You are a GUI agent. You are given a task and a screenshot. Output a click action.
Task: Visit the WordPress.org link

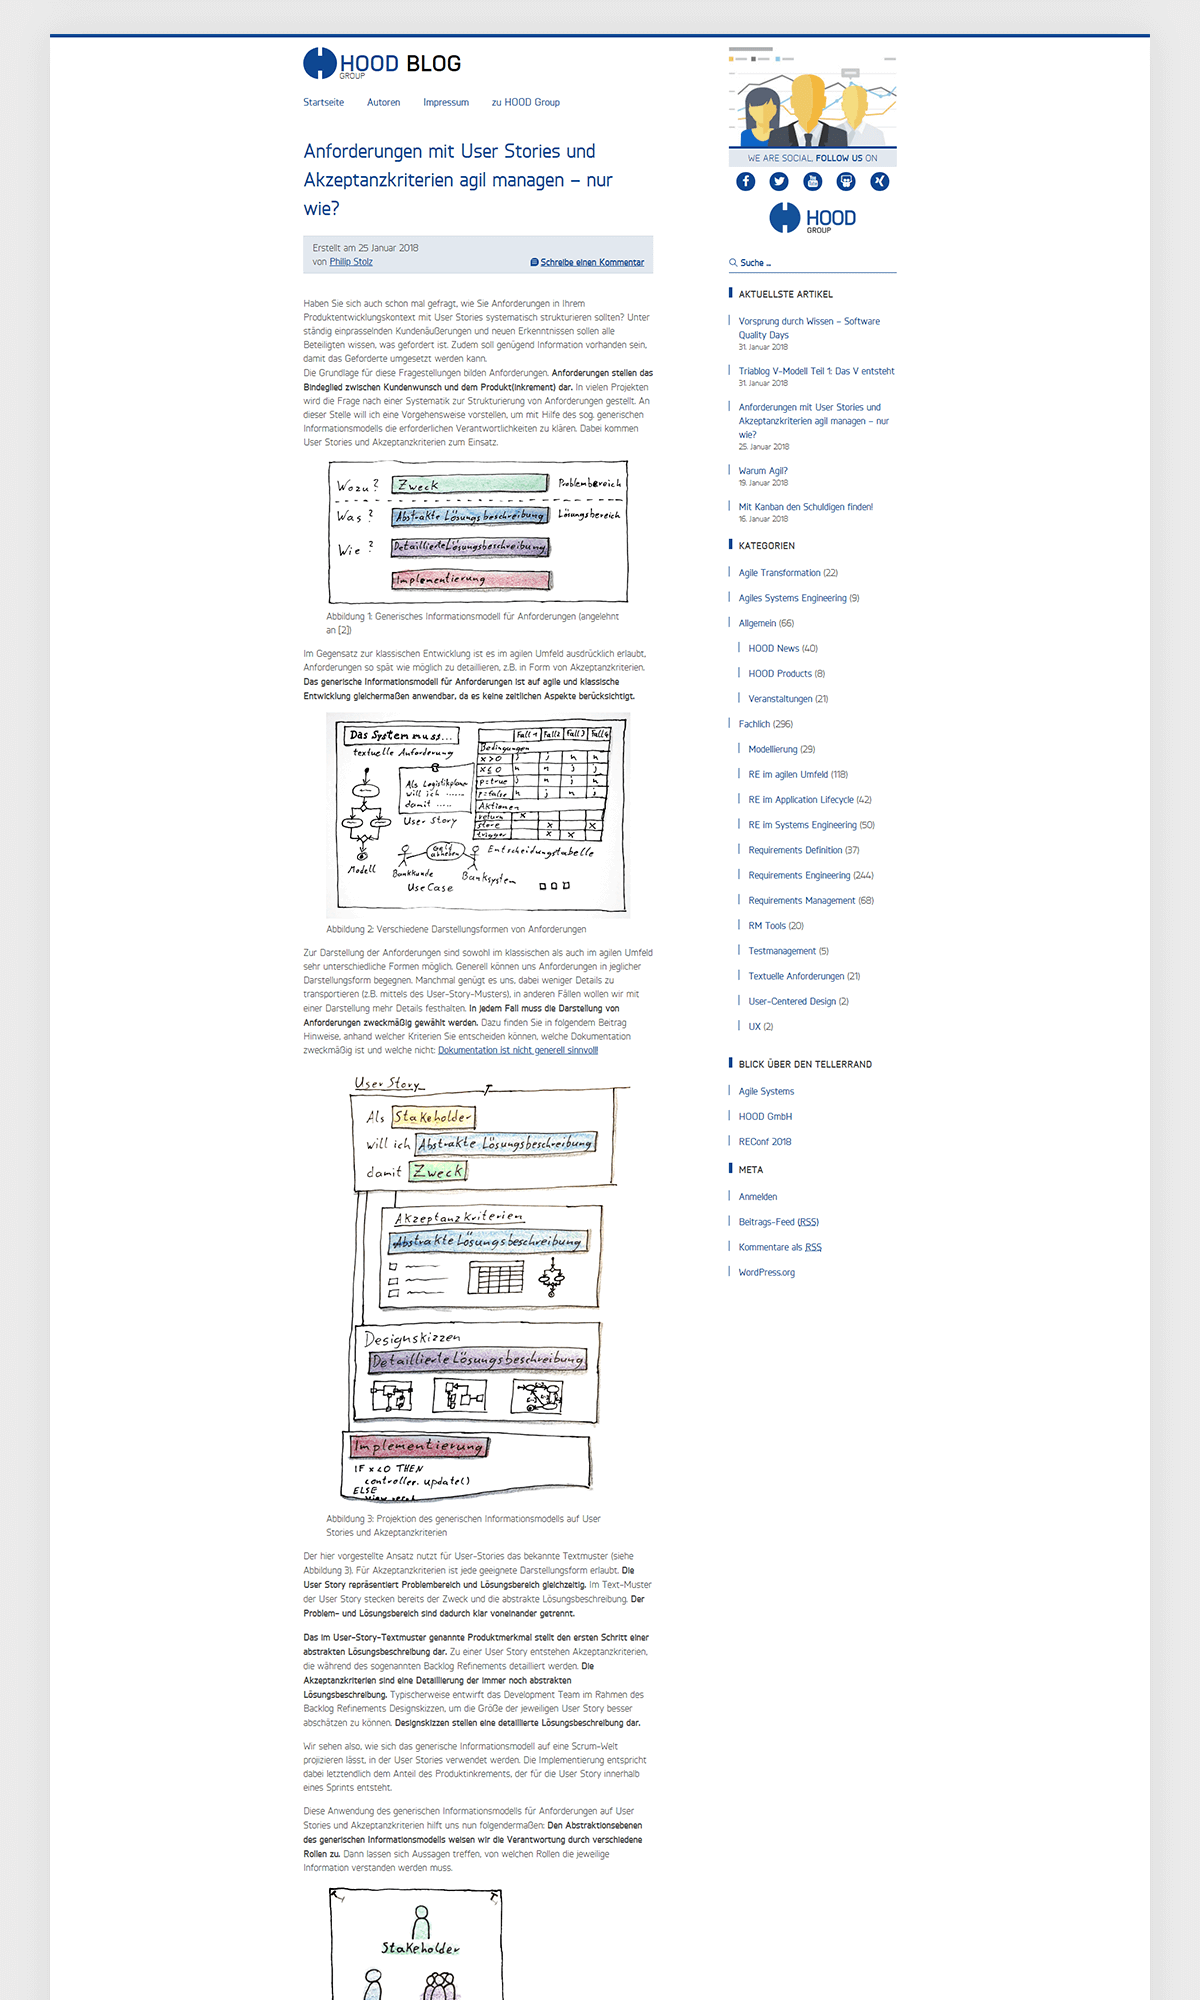point(767,1272)
